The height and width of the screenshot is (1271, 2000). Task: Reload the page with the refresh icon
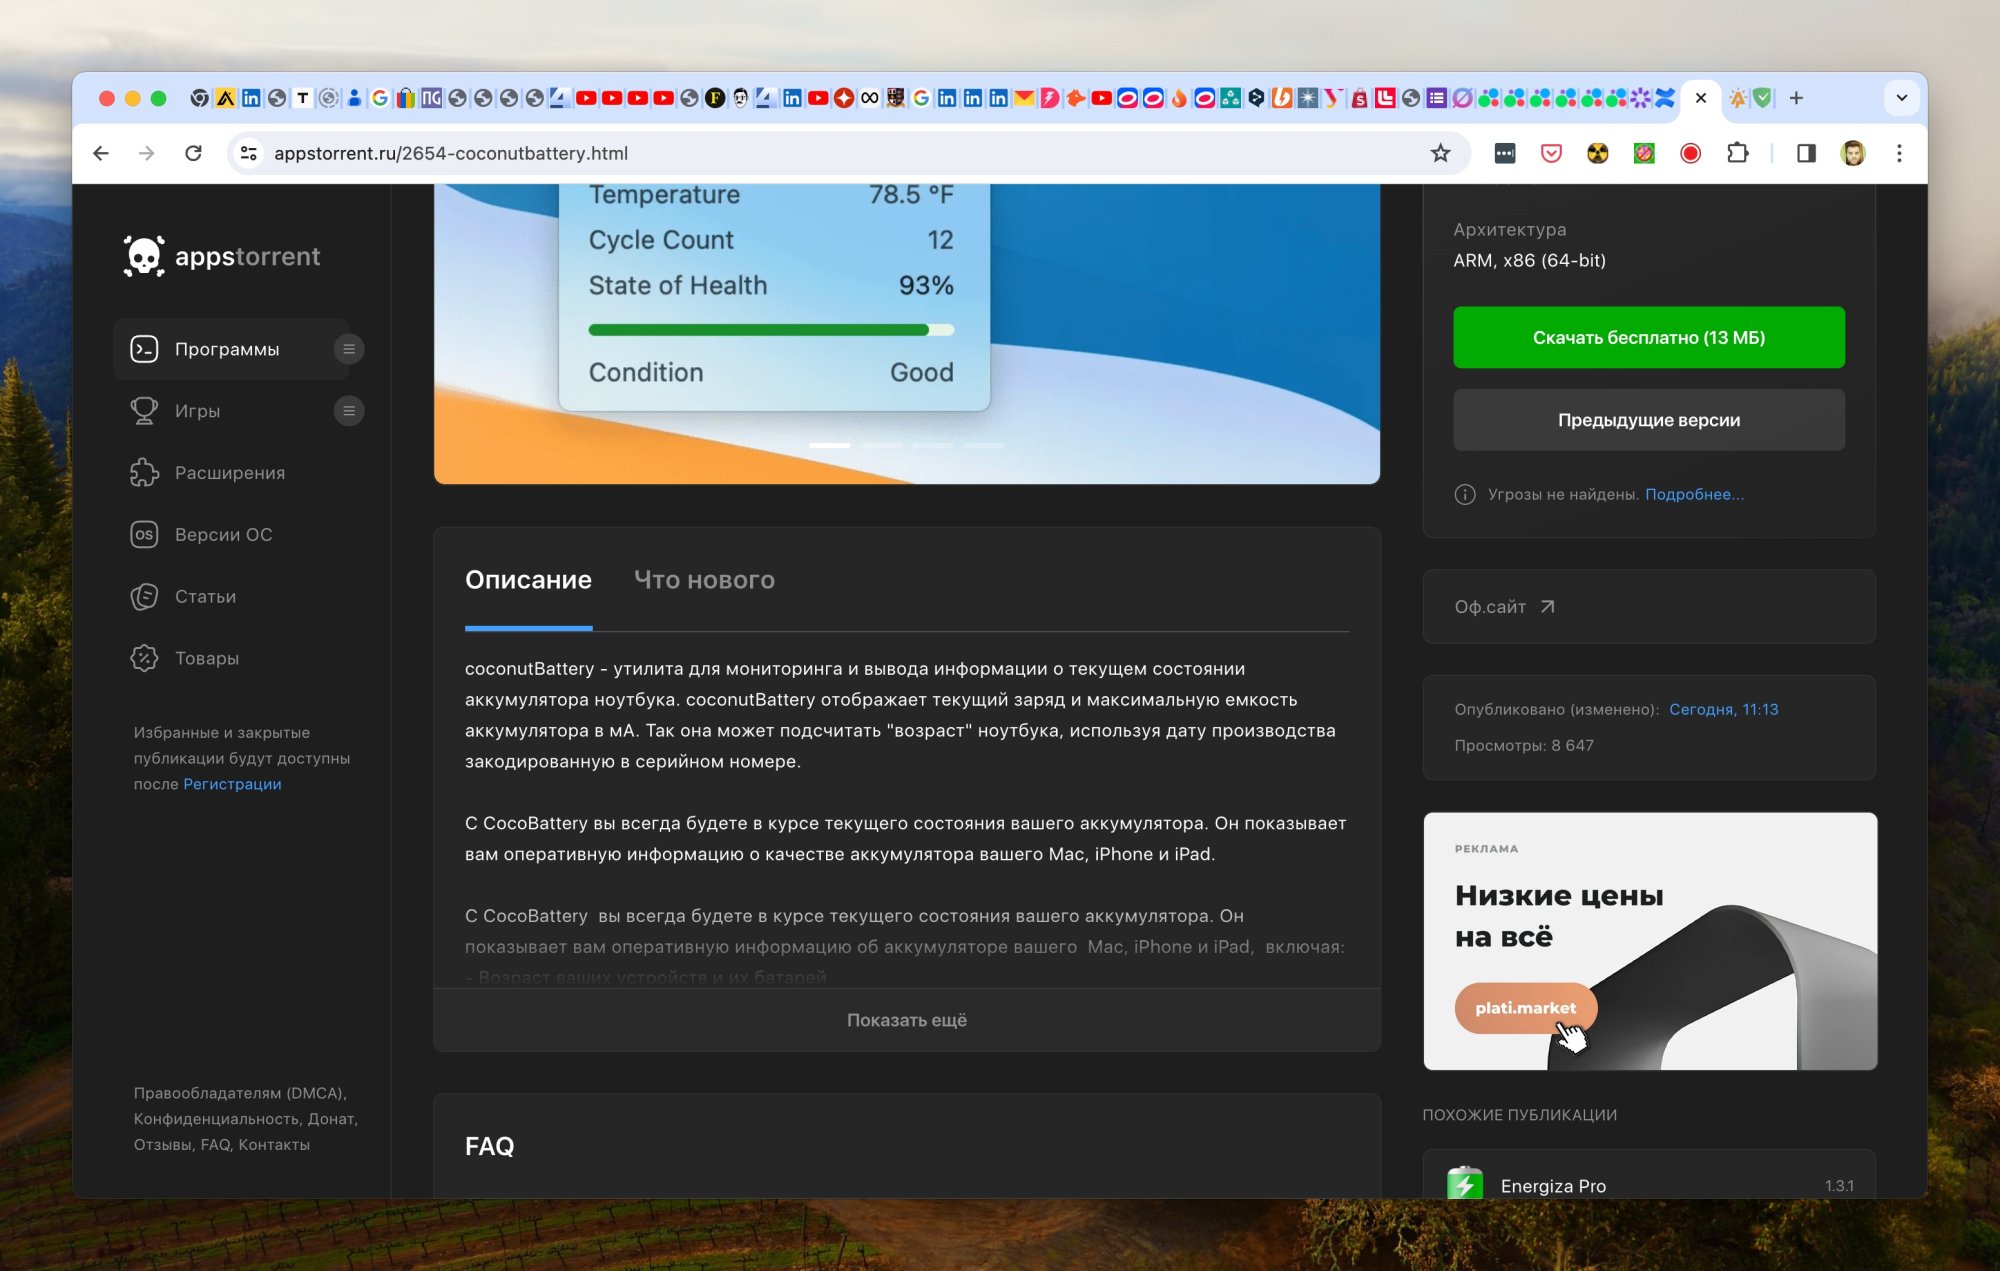tap(194, 153)
